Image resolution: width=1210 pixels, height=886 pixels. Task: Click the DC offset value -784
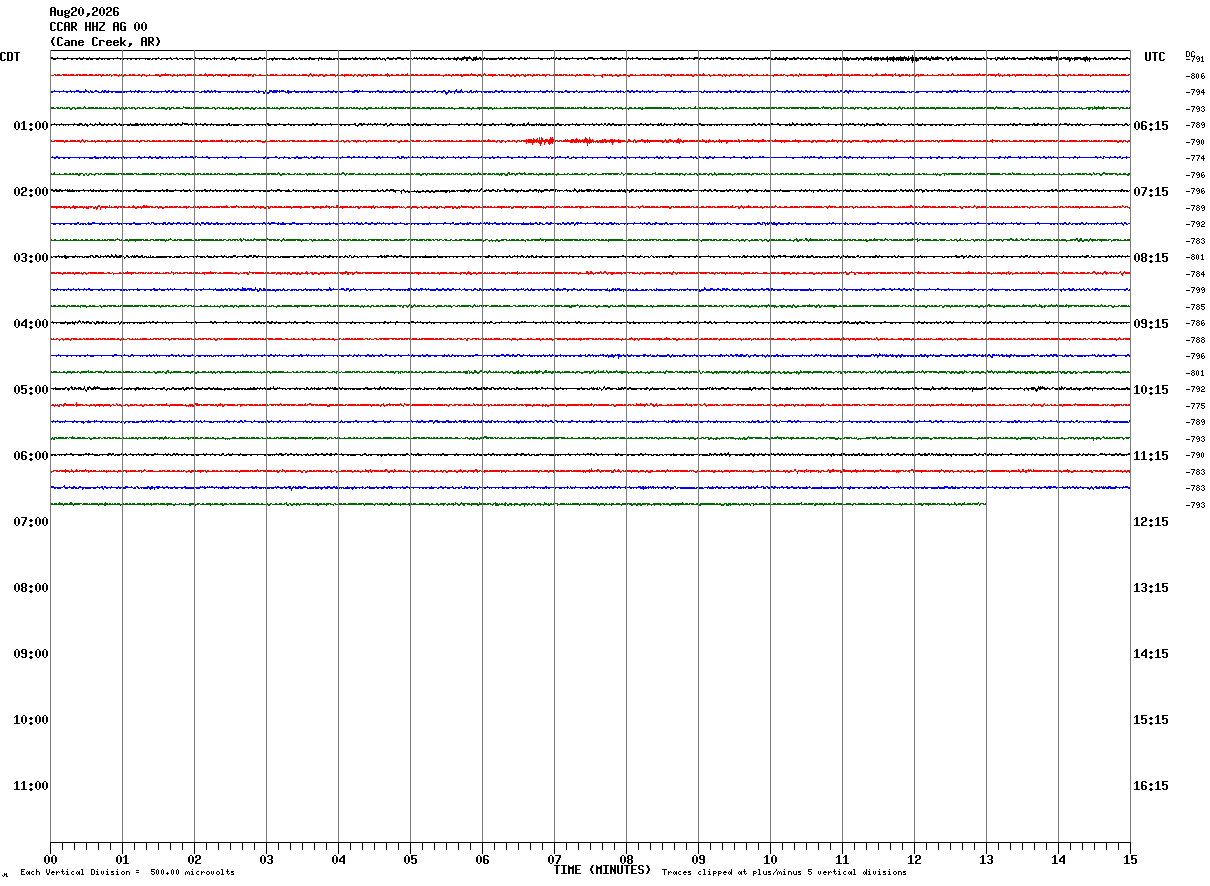coord(1195,274)
